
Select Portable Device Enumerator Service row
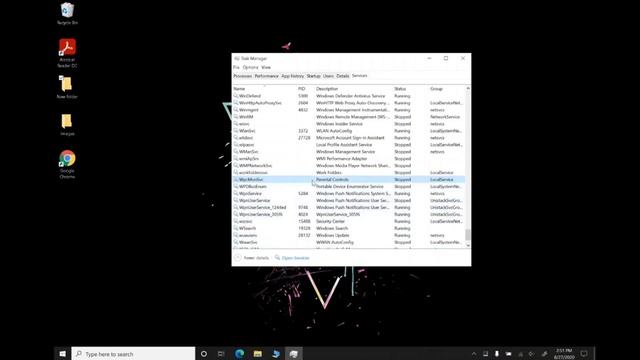coord(349,187)
